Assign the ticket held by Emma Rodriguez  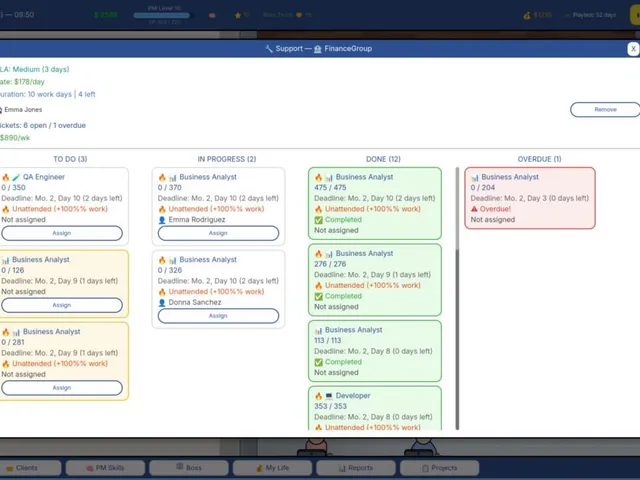(x=218, y=233)
